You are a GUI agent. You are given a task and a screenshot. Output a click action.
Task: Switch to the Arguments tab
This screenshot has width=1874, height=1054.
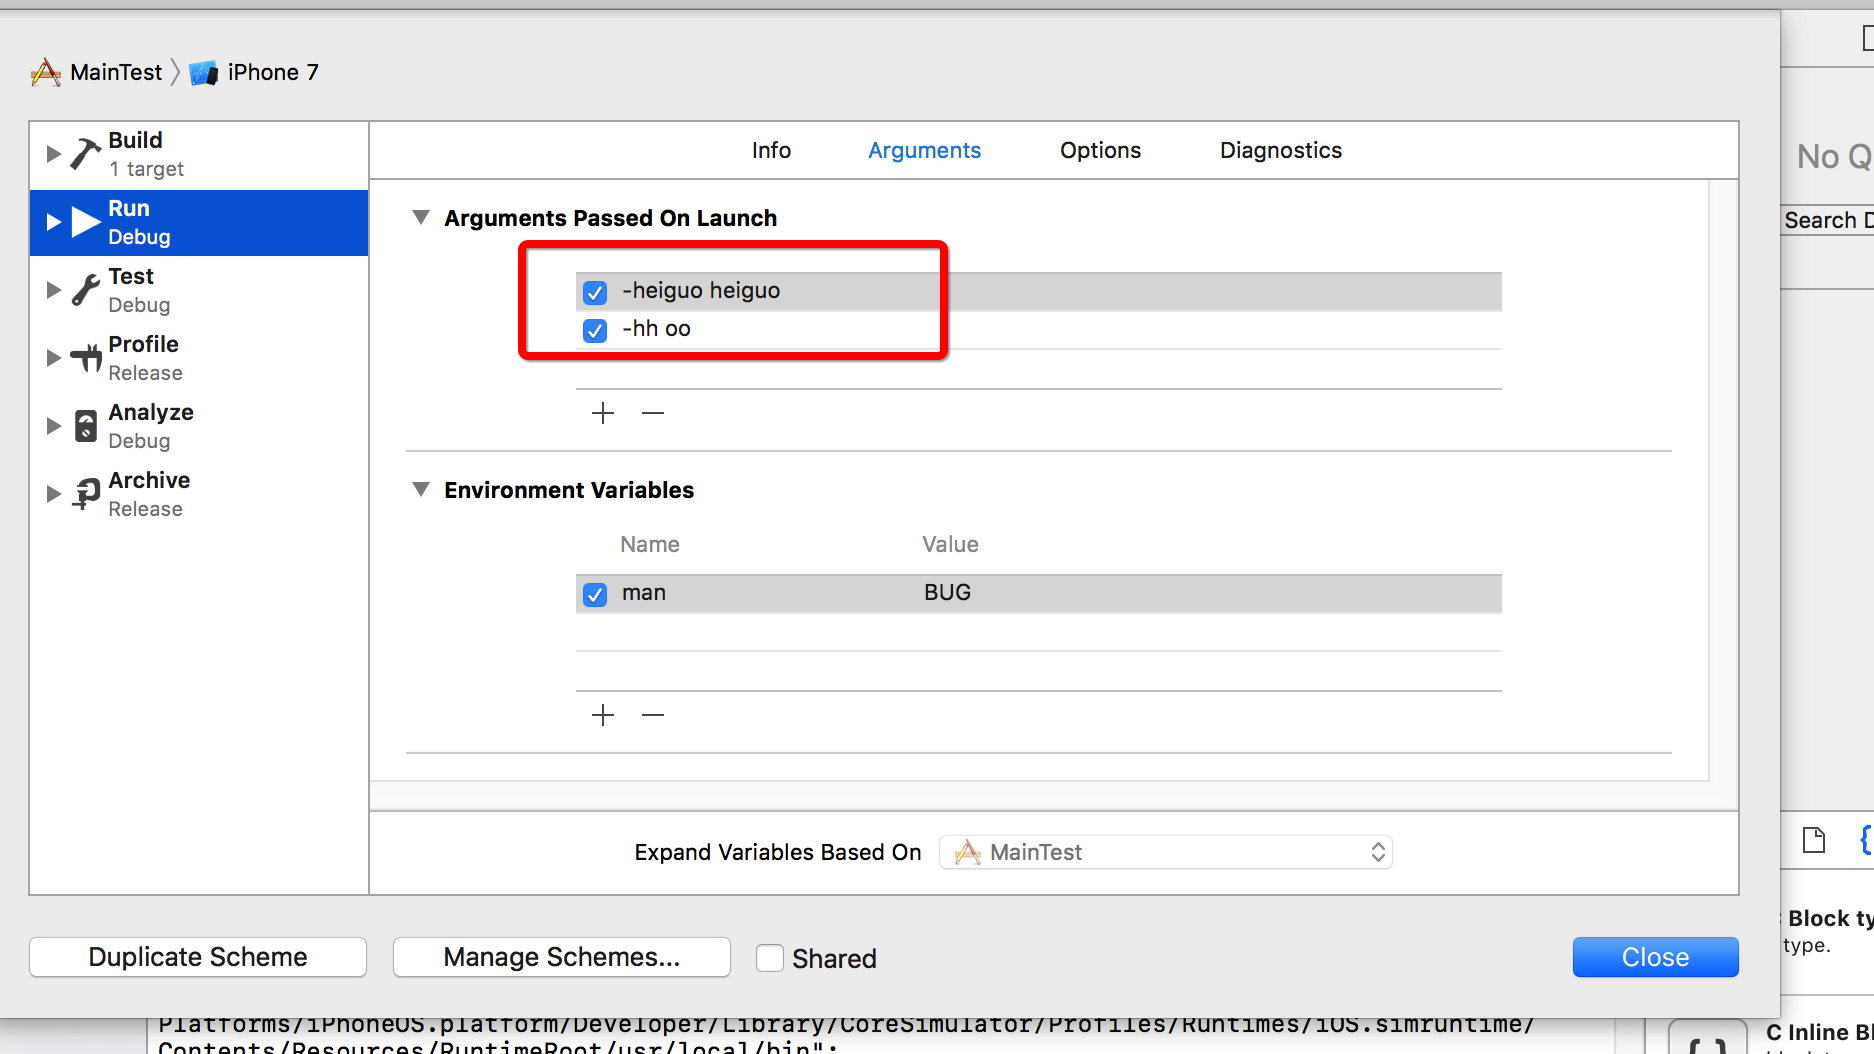(x=924, y=150)
